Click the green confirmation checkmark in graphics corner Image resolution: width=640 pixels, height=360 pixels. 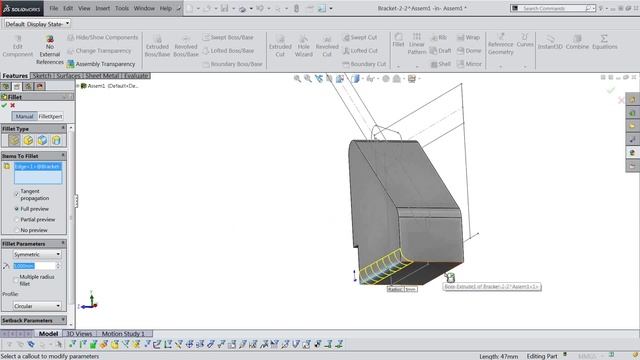[611, 90]
